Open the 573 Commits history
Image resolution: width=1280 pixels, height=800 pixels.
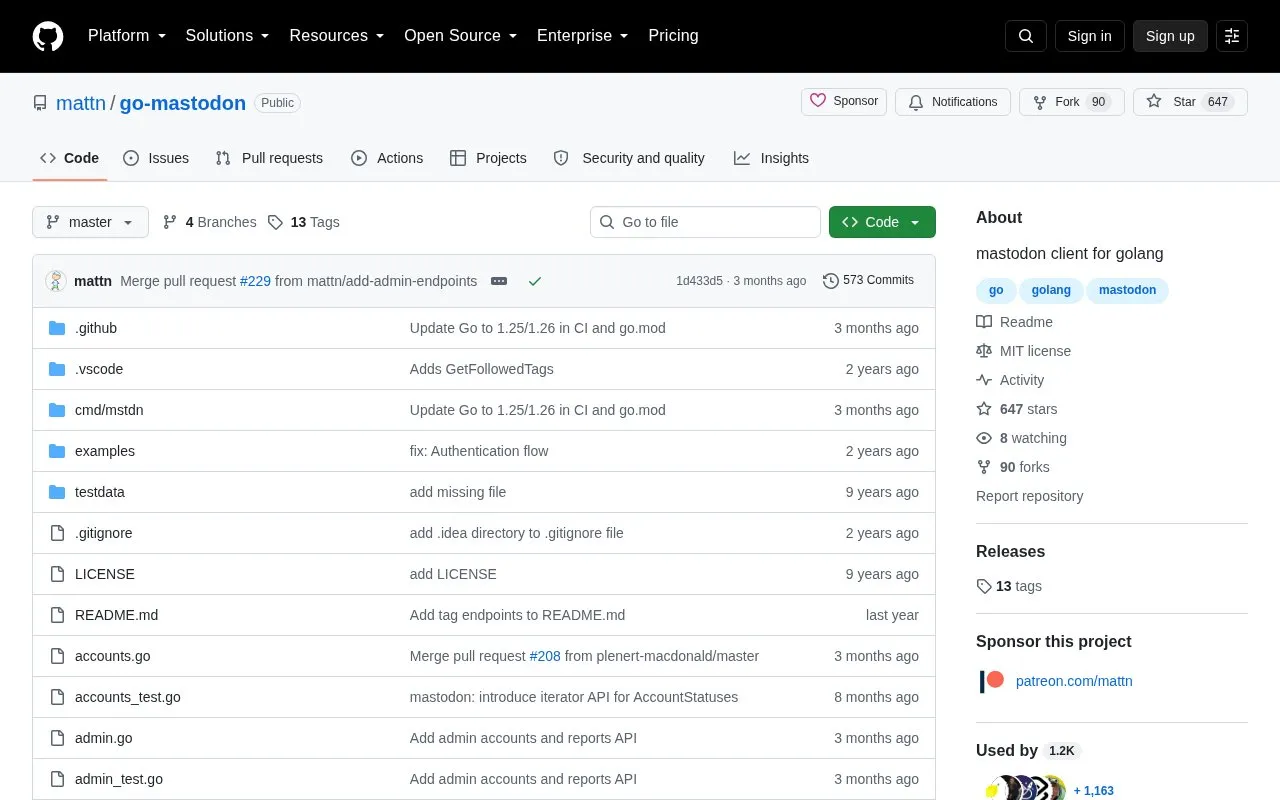(868, 281)
